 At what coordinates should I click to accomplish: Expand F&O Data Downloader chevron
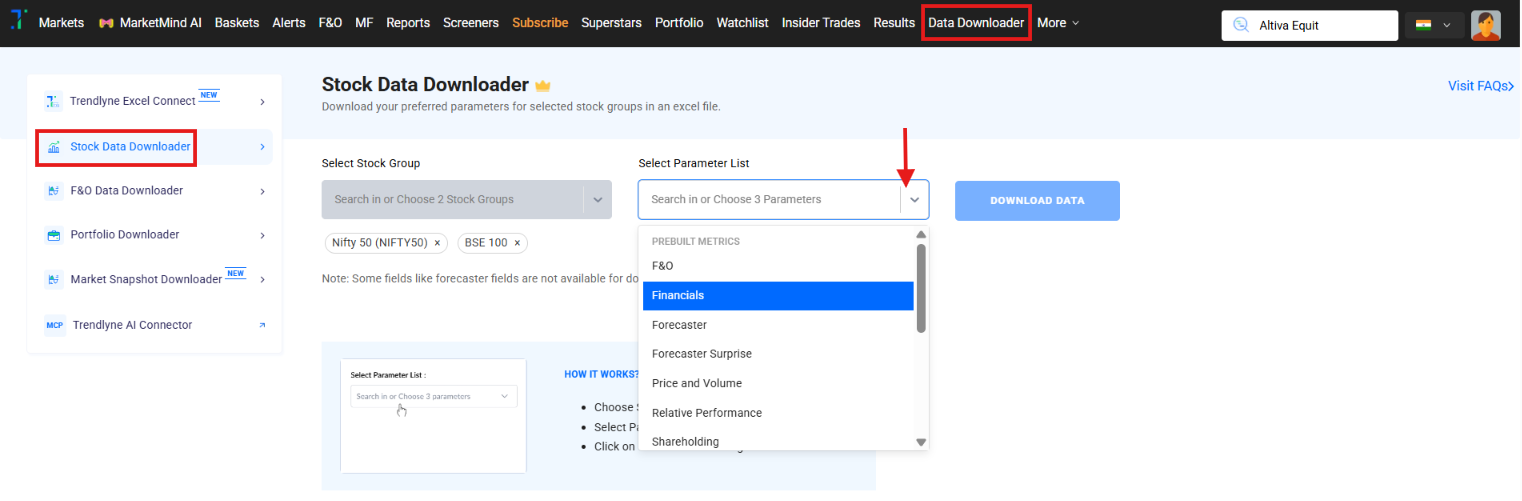click(x=262, y=190)
